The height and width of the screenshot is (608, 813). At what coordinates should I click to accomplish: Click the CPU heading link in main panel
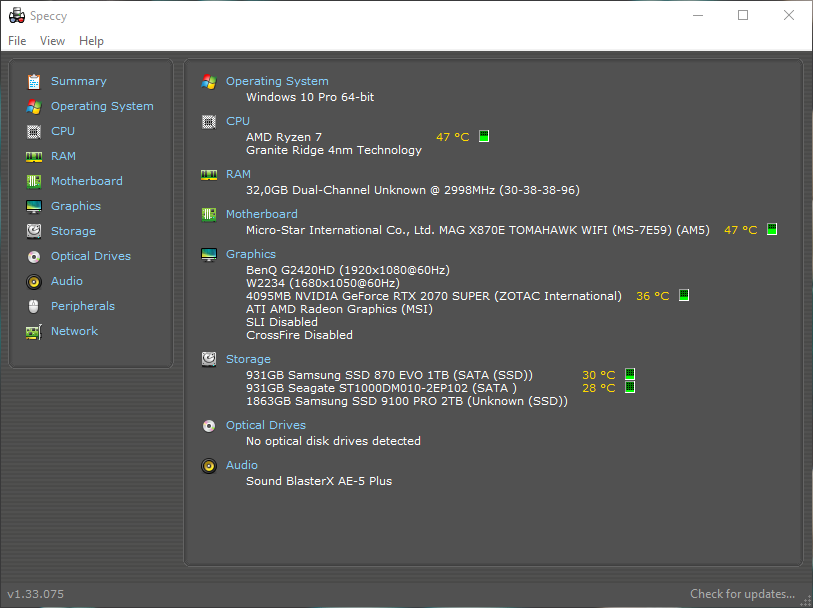pos(238,121)
